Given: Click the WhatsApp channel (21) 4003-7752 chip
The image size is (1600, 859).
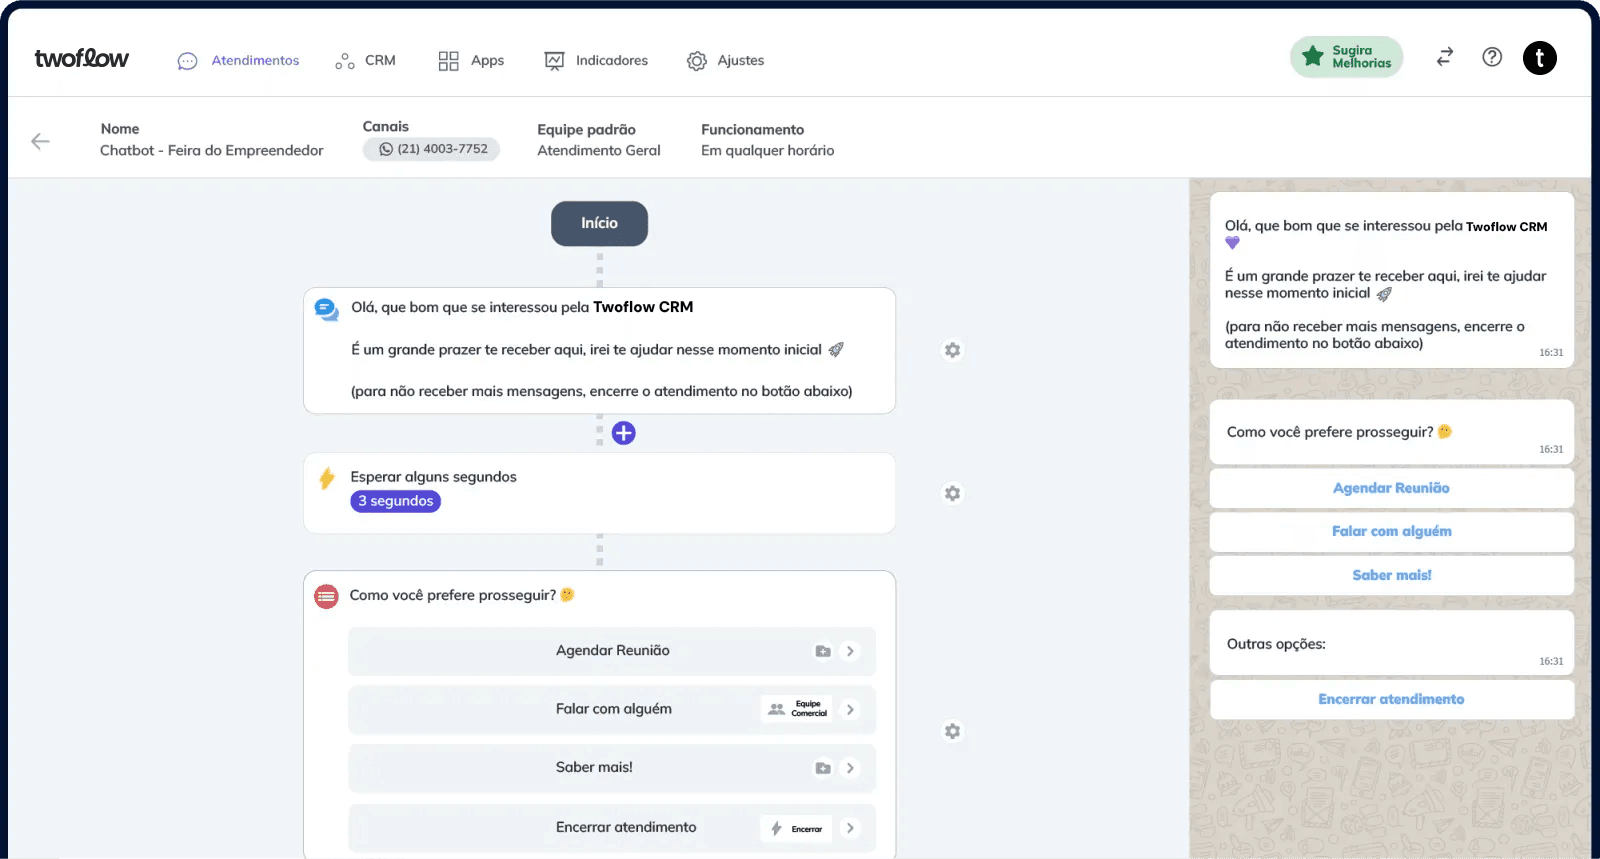Looking at the screenshot, I should [x=431, y=149].
